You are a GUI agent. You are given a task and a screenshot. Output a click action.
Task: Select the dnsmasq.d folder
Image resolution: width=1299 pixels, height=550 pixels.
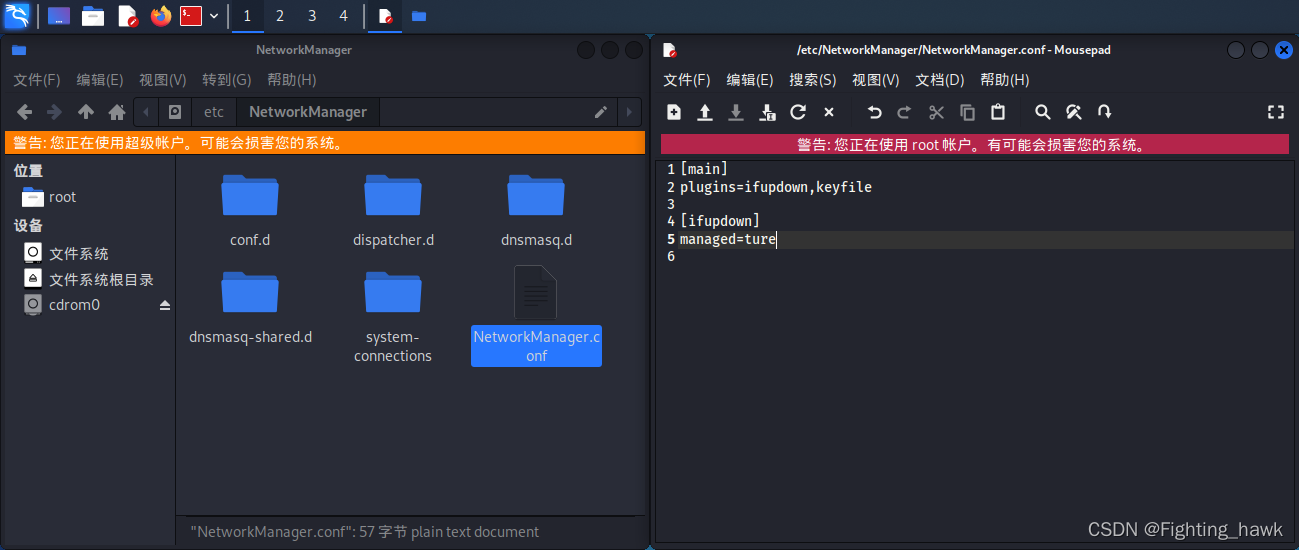click(x=536, y=210)
